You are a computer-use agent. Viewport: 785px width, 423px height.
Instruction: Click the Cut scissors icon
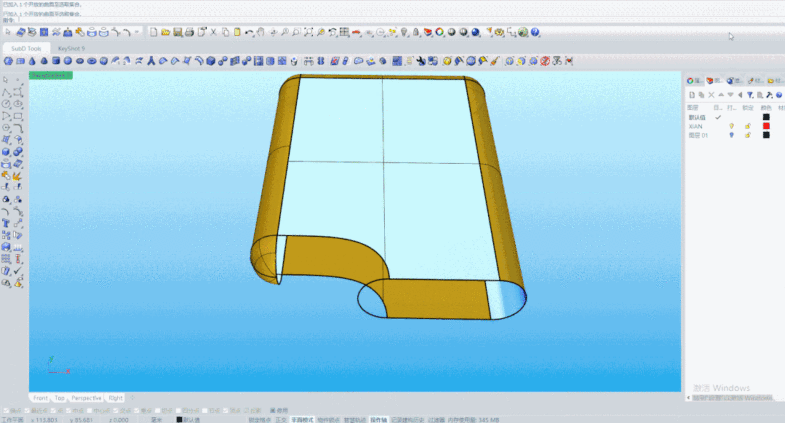(x=213, y=32)
